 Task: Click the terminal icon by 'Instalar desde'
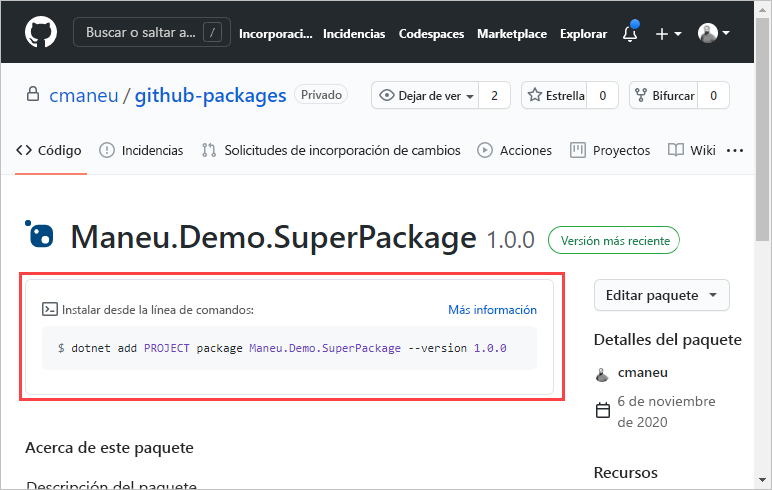coord(50,309)
